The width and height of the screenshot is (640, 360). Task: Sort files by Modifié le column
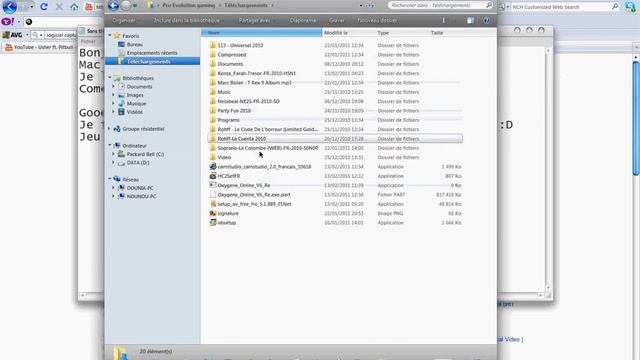coord(349,33)
